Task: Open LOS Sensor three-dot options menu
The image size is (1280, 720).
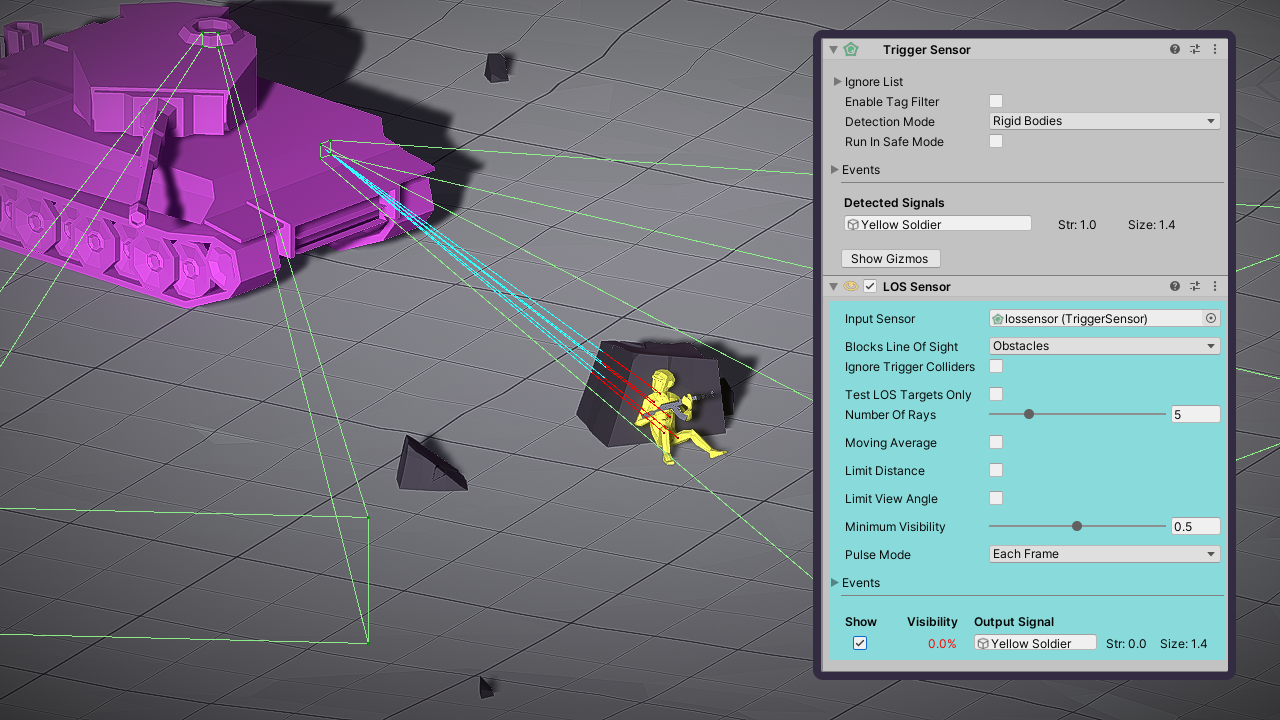Action: click(1215, 286)
